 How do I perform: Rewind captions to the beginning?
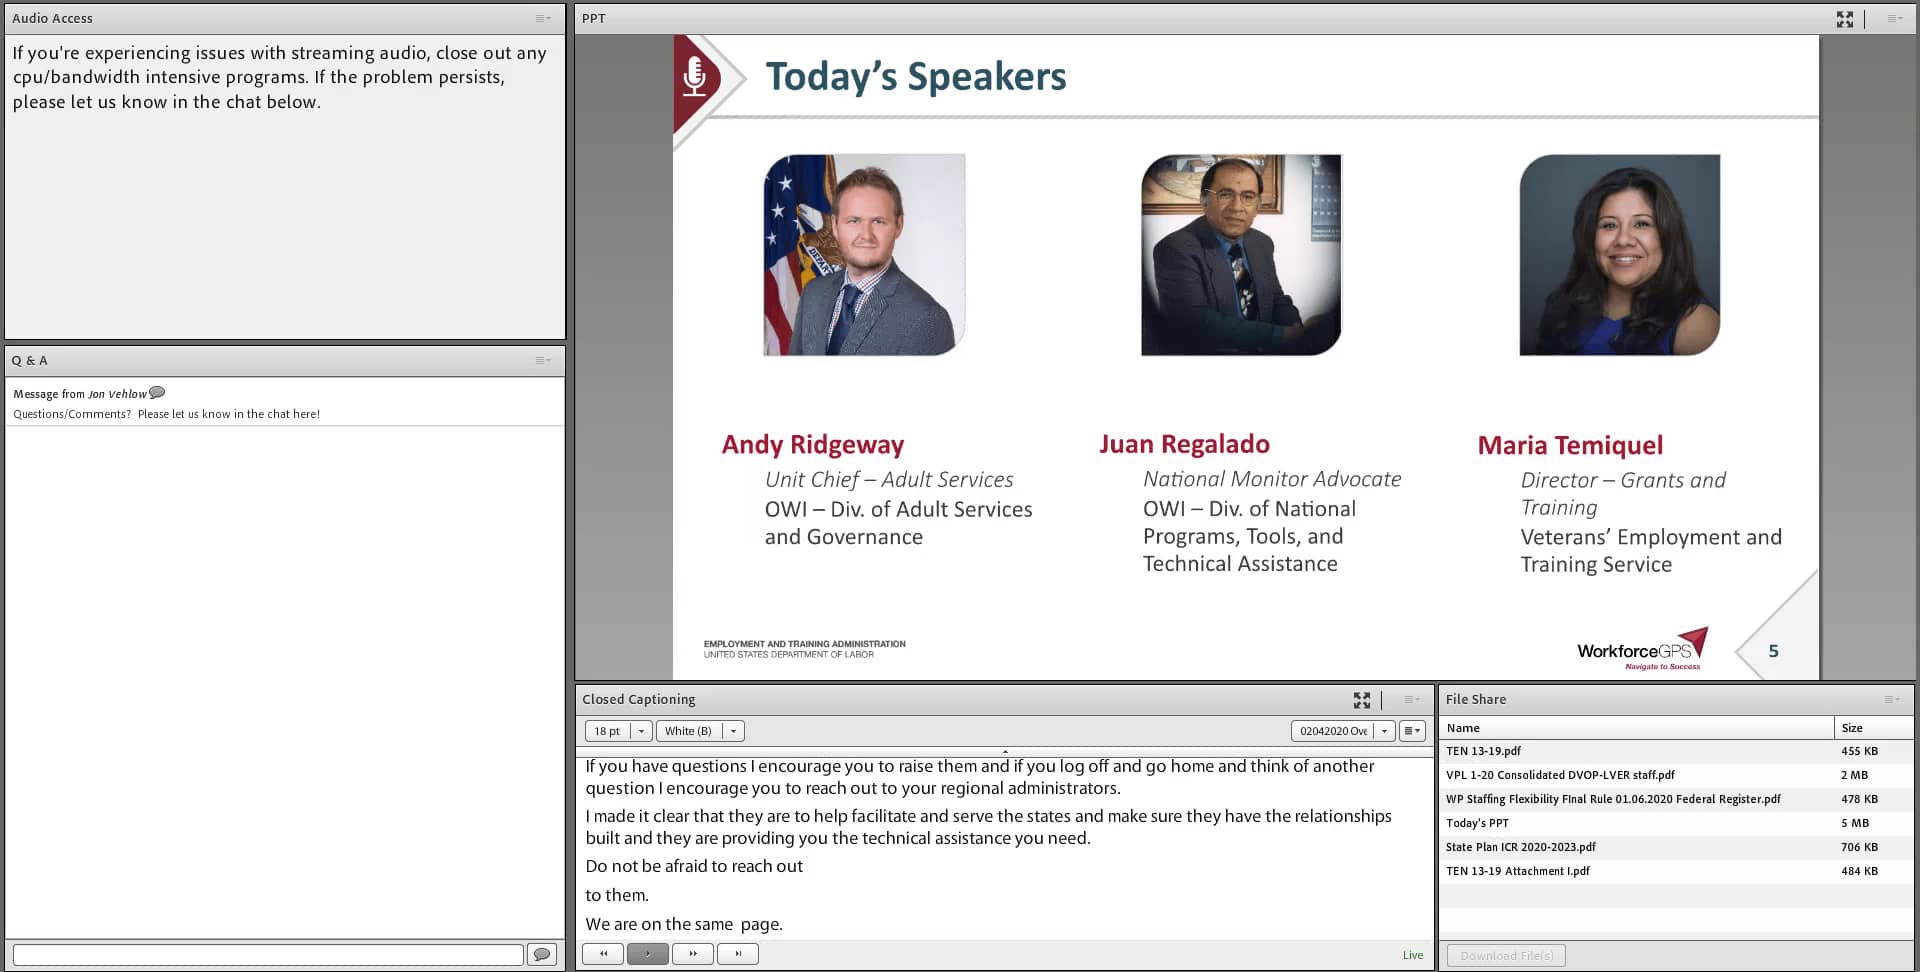pos(603,953)
